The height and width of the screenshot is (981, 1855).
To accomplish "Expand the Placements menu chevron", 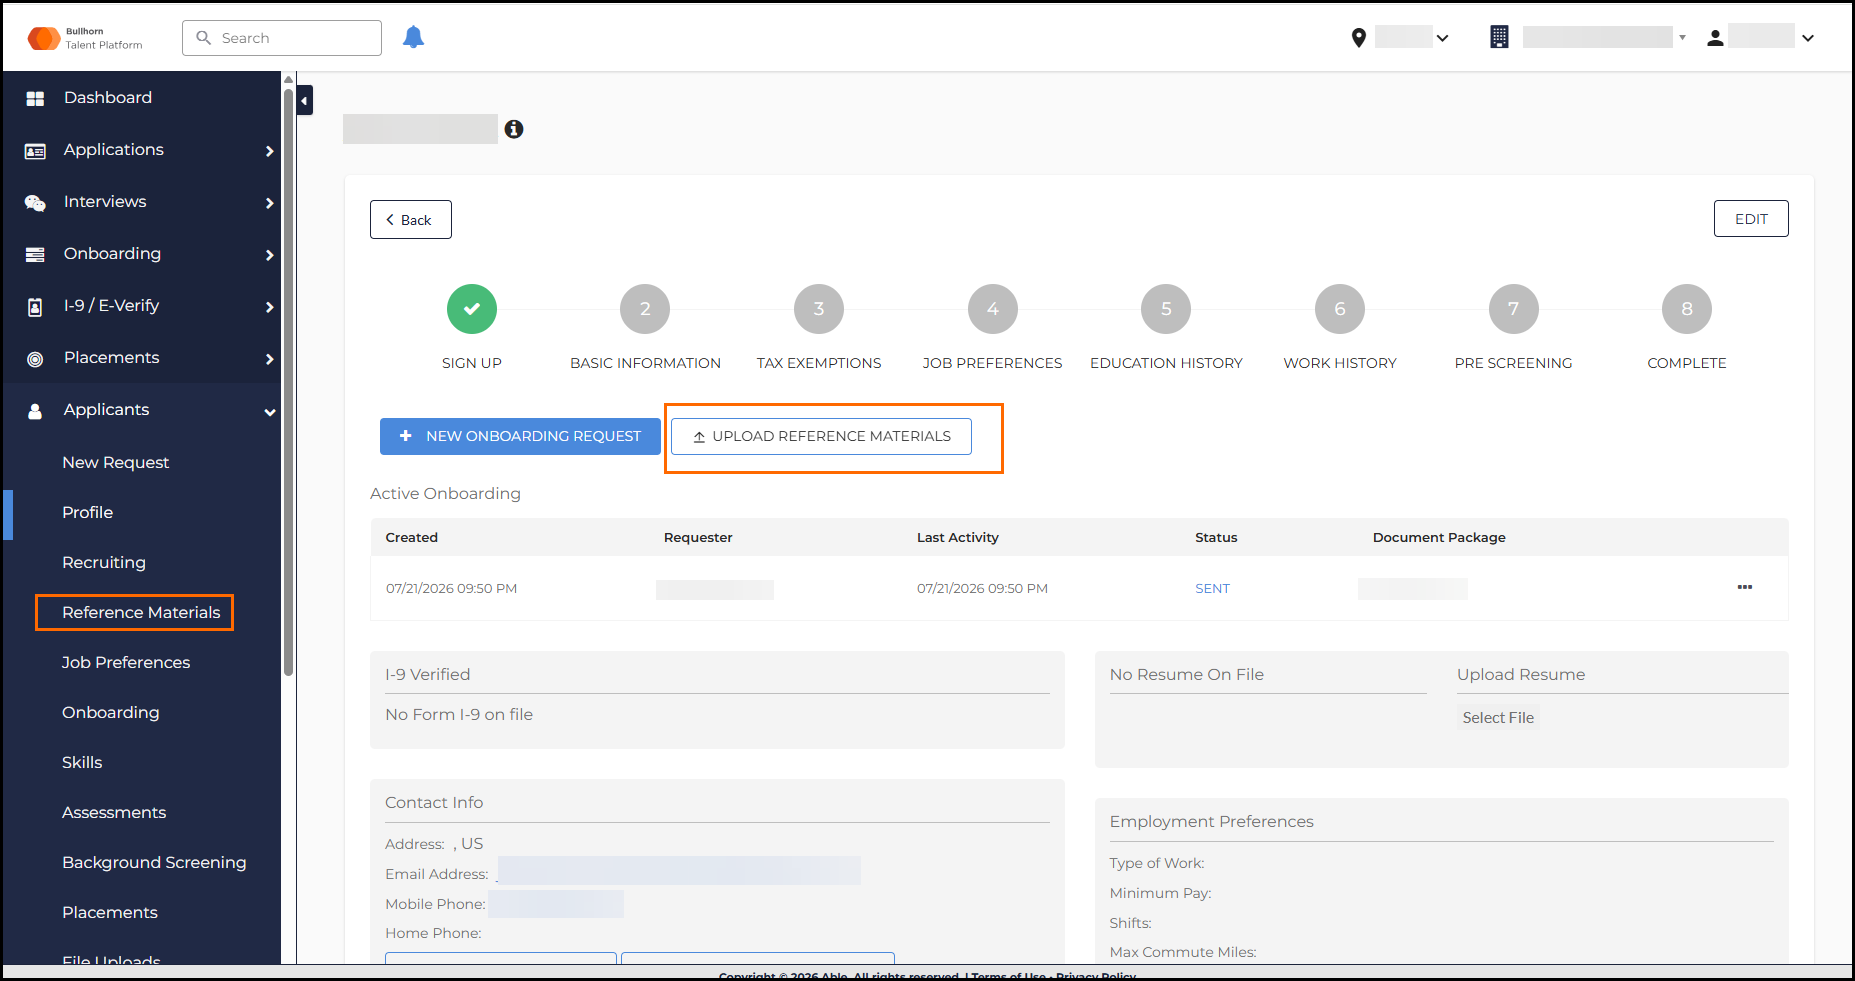I will tap(269, 359).
